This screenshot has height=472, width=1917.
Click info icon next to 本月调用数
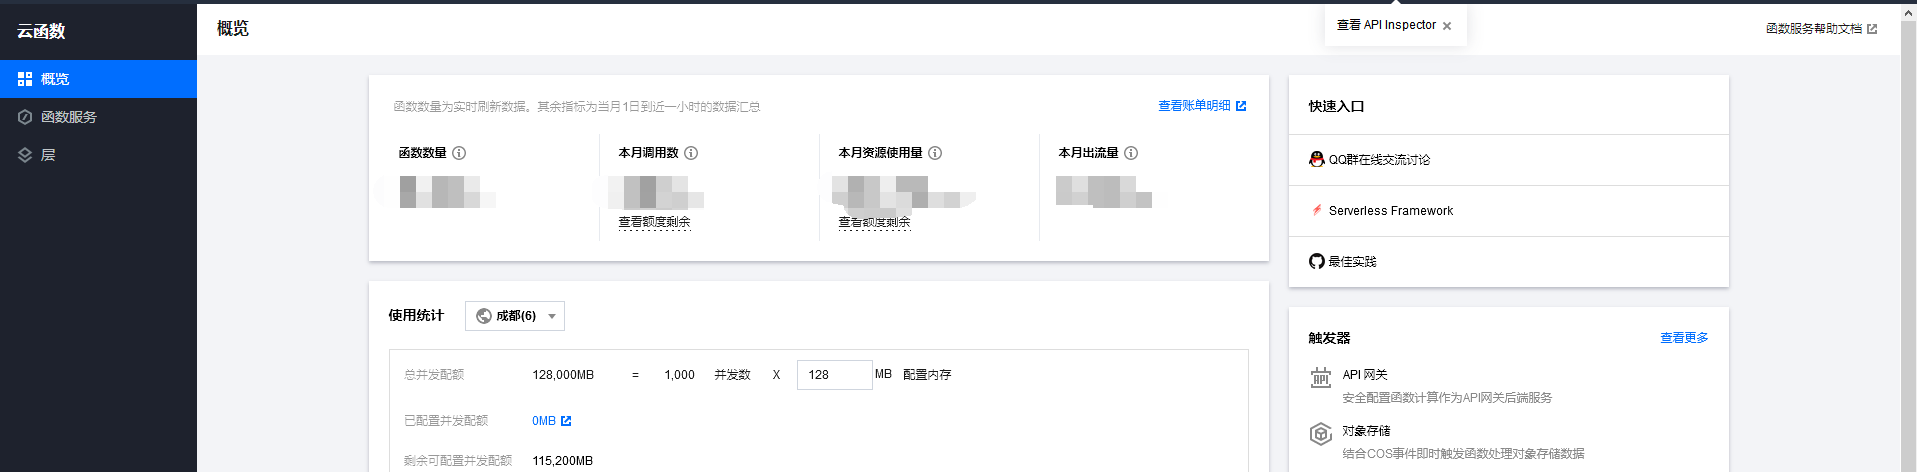click(691, 153)
